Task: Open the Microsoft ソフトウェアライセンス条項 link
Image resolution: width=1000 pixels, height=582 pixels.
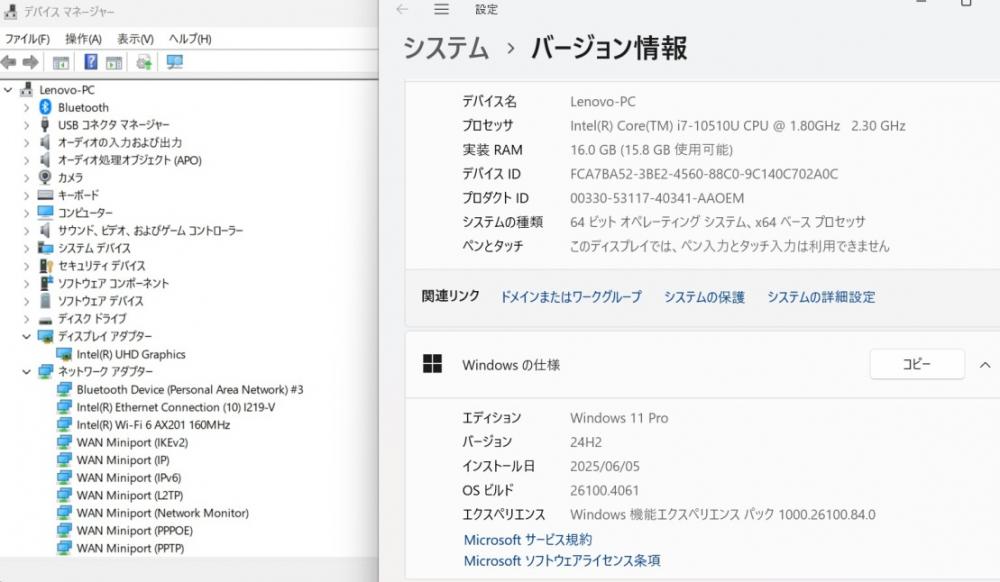Action: tap(562, 561)
